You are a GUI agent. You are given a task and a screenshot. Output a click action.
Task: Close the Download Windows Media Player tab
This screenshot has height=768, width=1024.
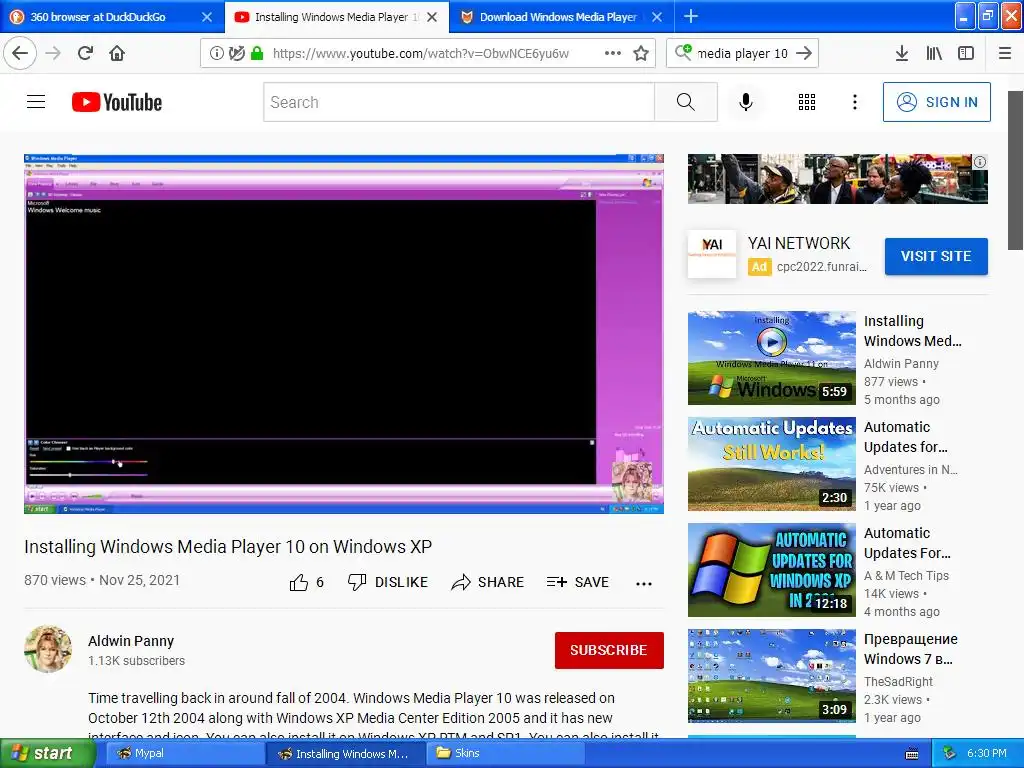658,17
